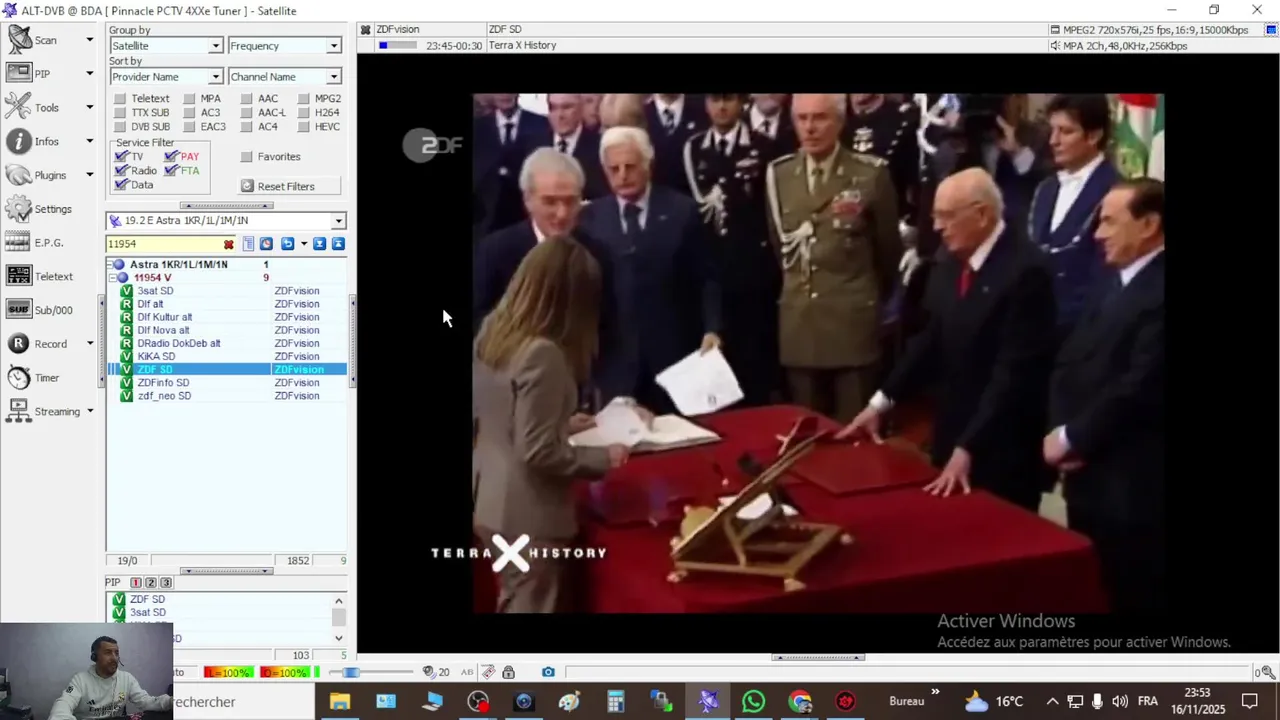Click the padlock icon in bottom bar
The image size is (1280, 720).
509,672
